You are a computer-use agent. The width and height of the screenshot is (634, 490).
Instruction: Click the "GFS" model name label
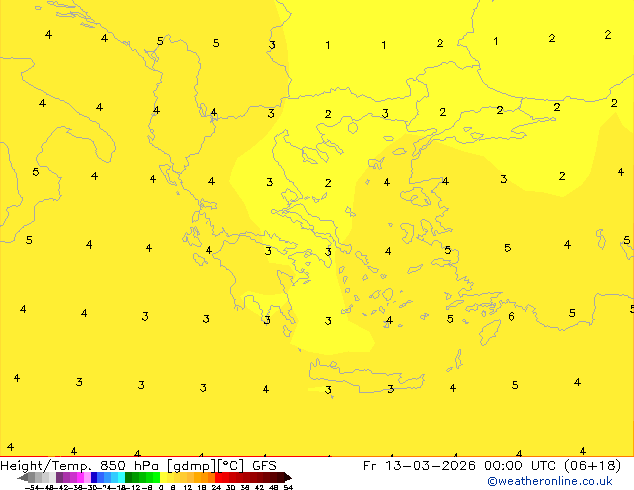click(x=264, y=466)
